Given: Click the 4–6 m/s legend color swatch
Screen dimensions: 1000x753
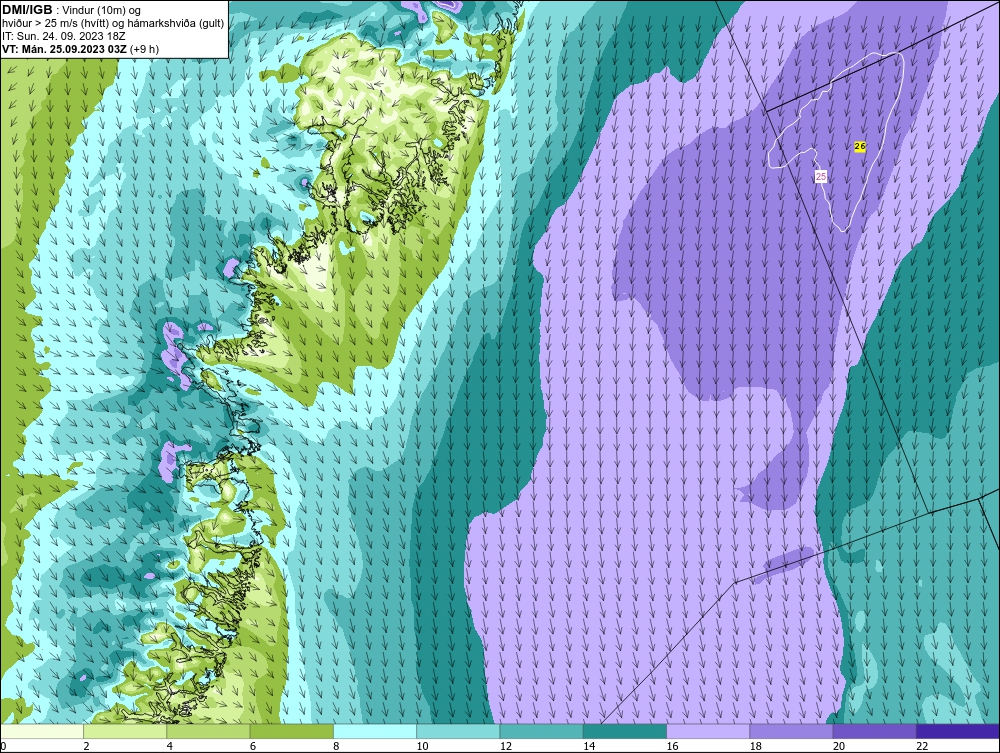Looking at the screenshot, I should [x=209, y=731].
